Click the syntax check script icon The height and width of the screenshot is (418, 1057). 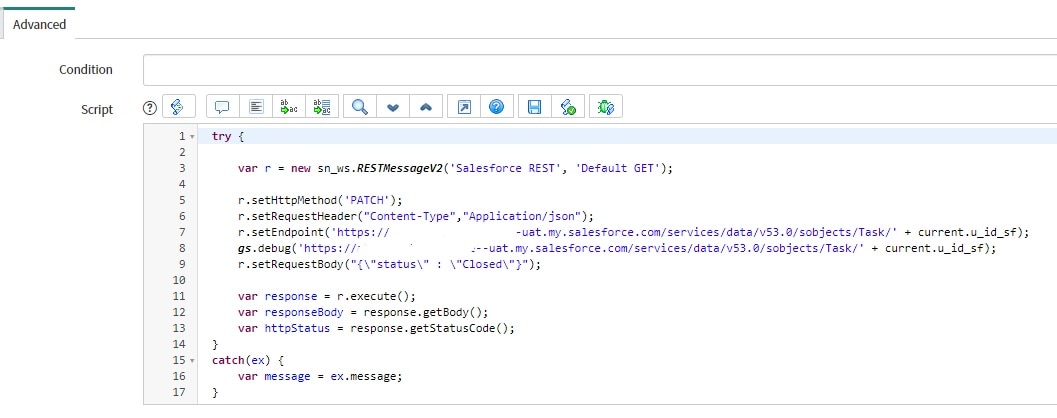pyautogui.click(x=568, y=108)
